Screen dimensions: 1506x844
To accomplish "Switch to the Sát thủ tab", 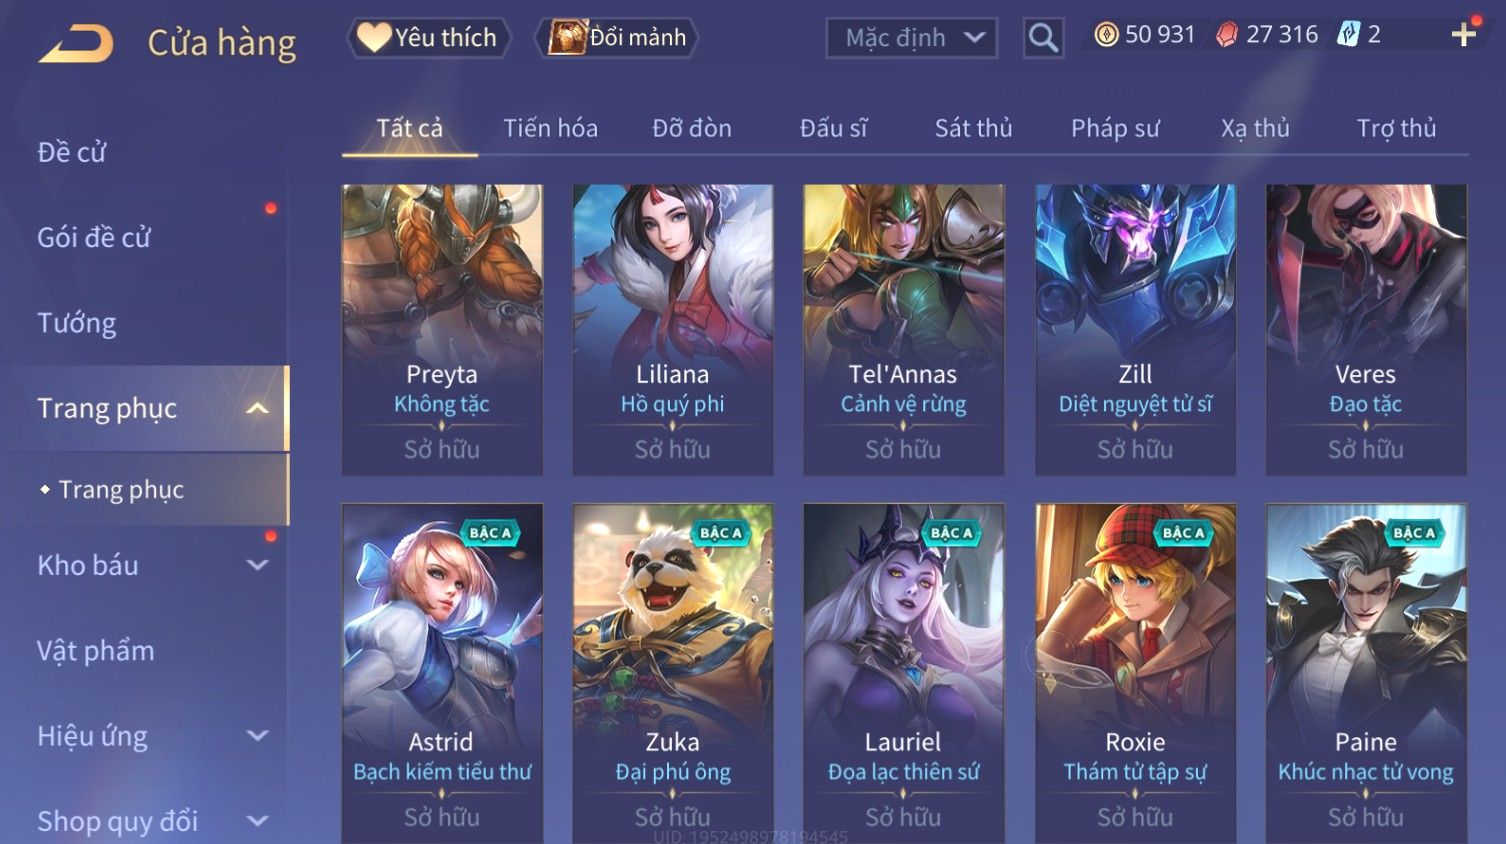I will [973, 128].
